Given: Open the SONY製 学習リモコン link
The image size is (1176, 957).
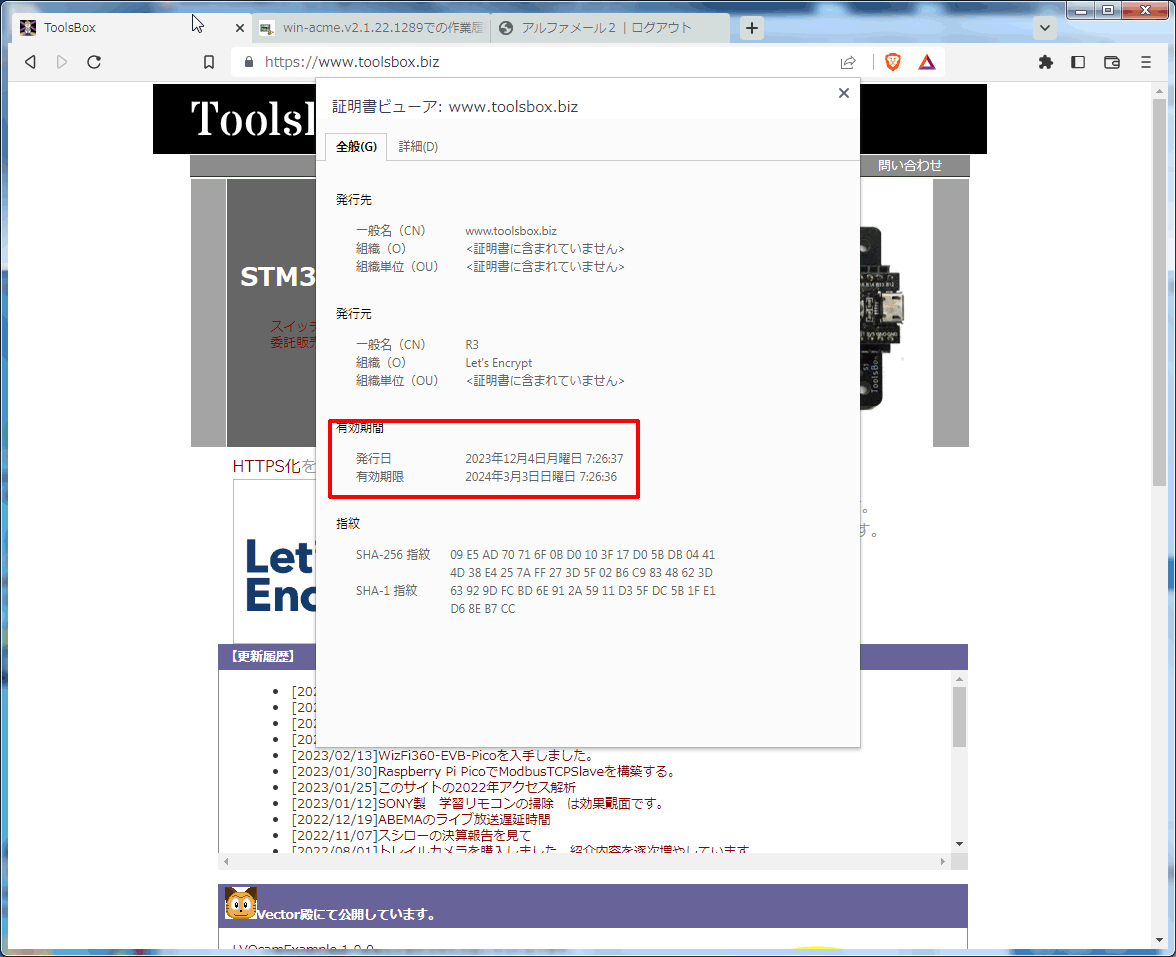Looking at the screenshot, I should coord(521,804).
